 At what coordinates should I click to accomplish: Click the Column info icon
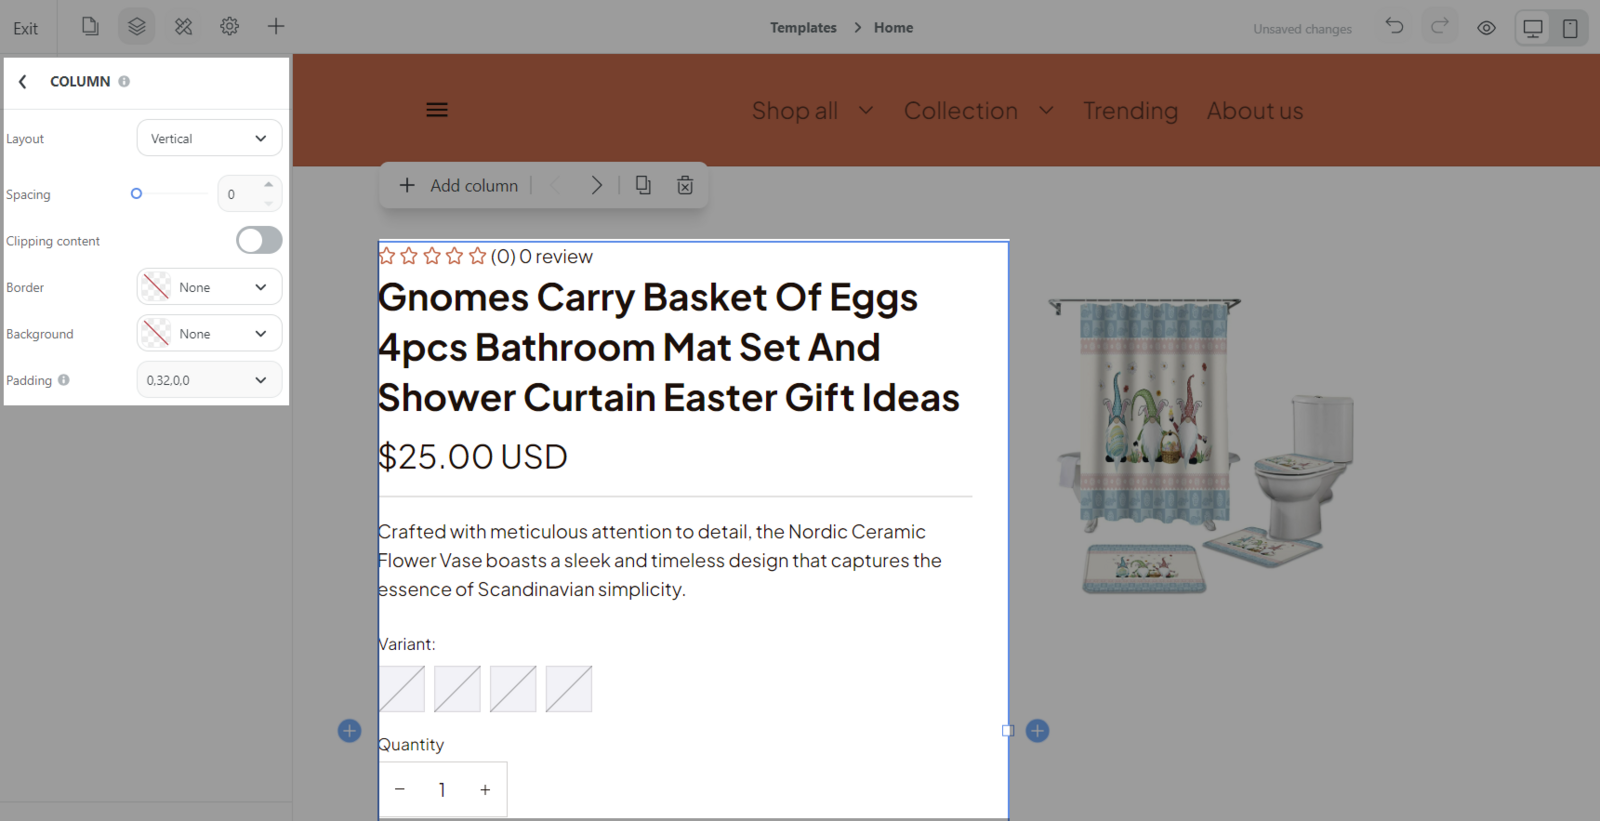click(x=124, y=82)
